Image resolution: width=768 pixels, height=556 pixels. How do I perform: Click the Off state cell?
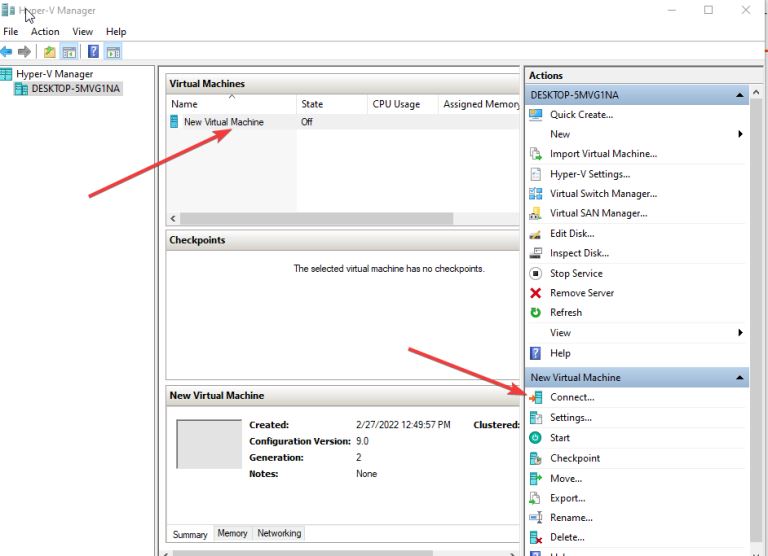[307, 122]
